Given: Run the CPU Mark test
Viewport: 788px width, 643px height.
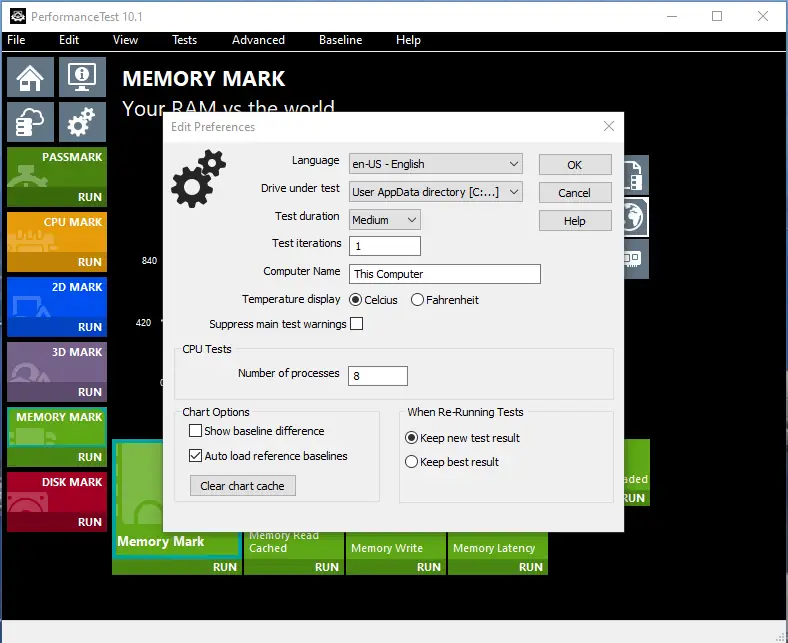Looking at the screenshot, I should (89, 262).
